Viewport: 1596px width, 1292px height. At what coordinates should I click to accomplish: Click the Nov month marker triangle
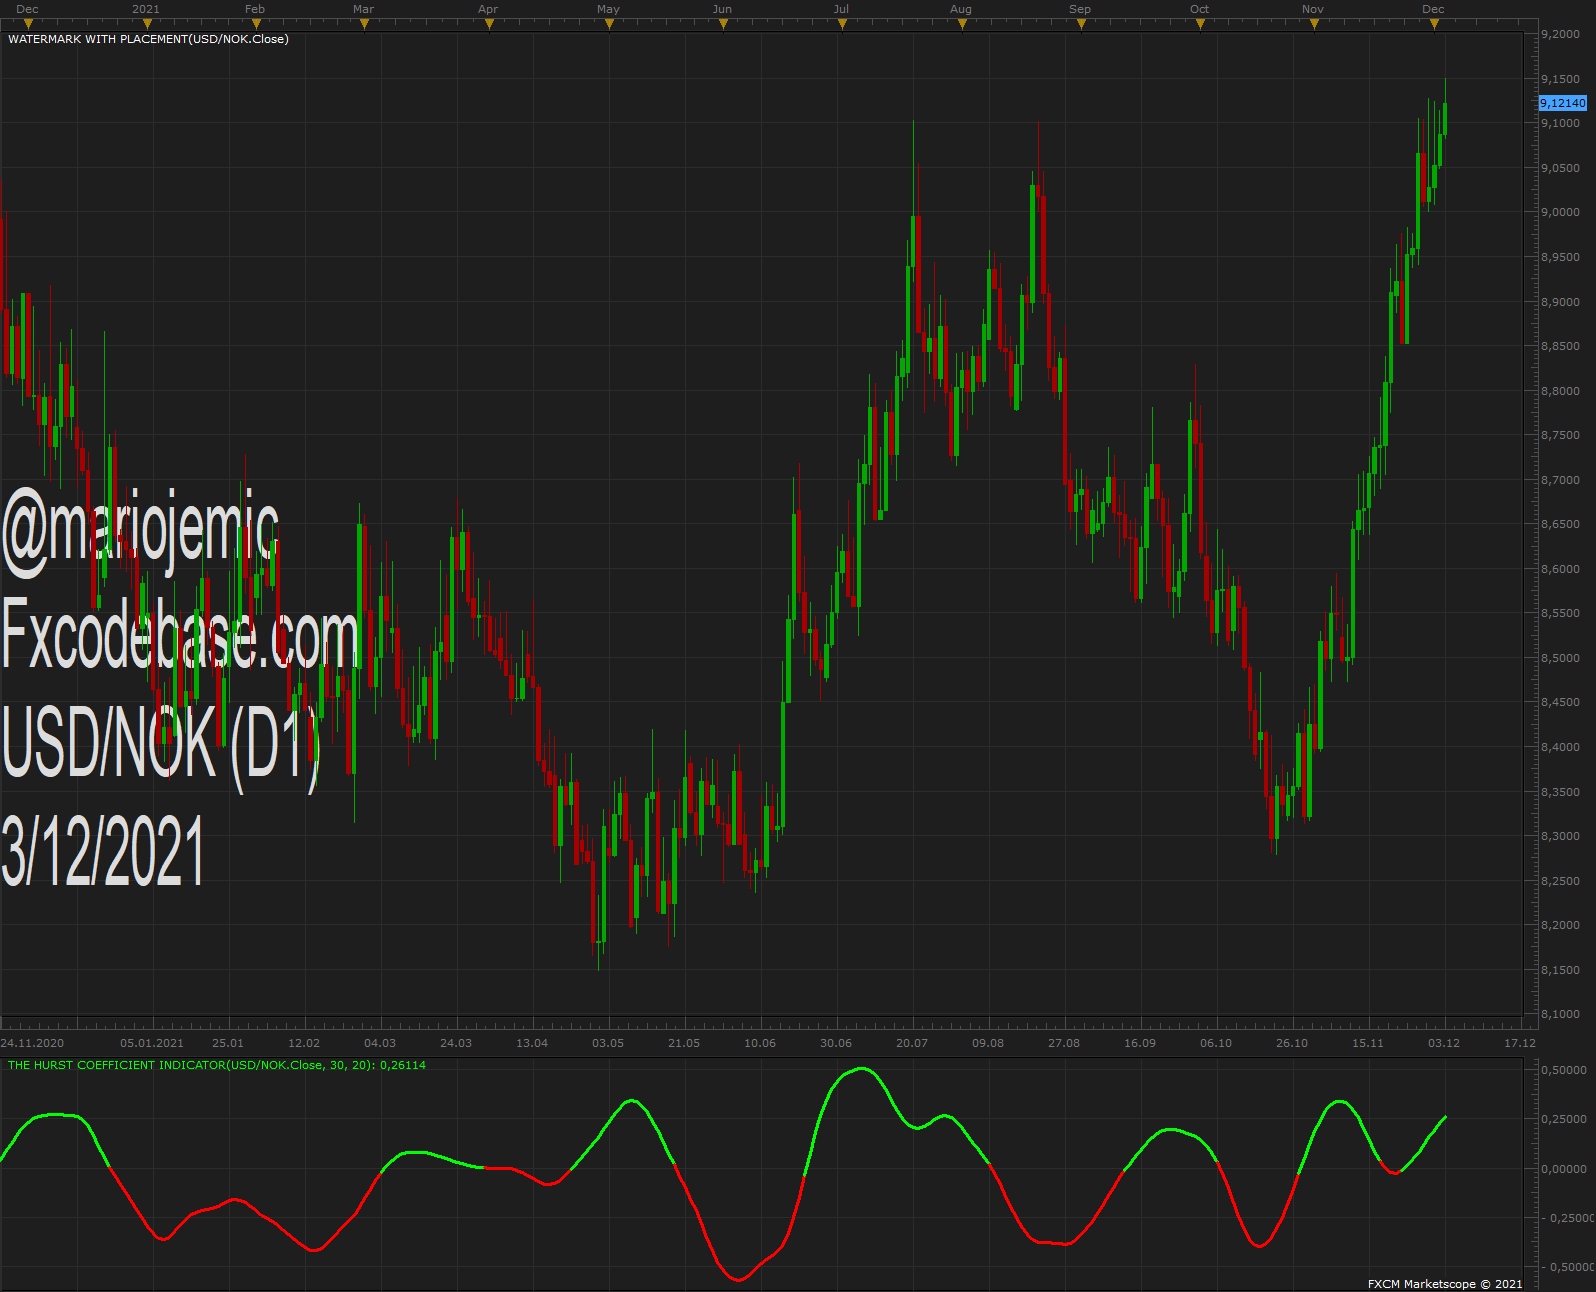click(1314, 24)
